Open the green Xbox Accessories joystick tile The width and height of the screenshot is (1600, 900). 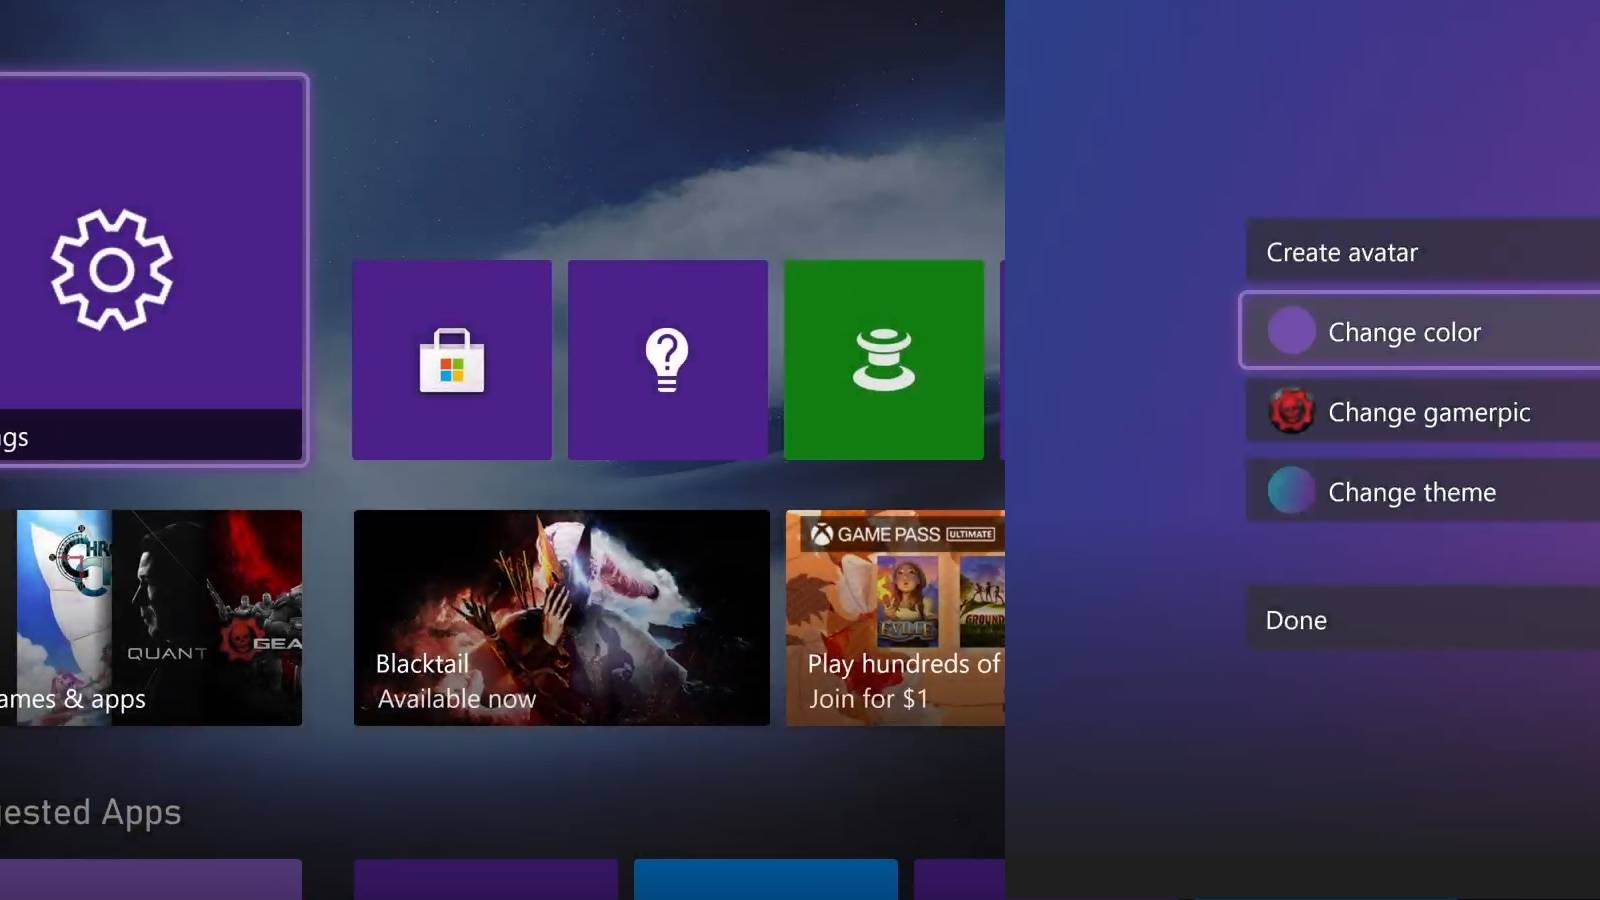coord(884,360)
